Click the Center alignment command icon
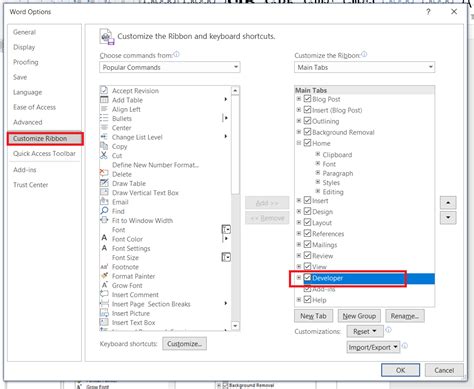This screenshot has height=389, width=474. click(x=104, y=127)
